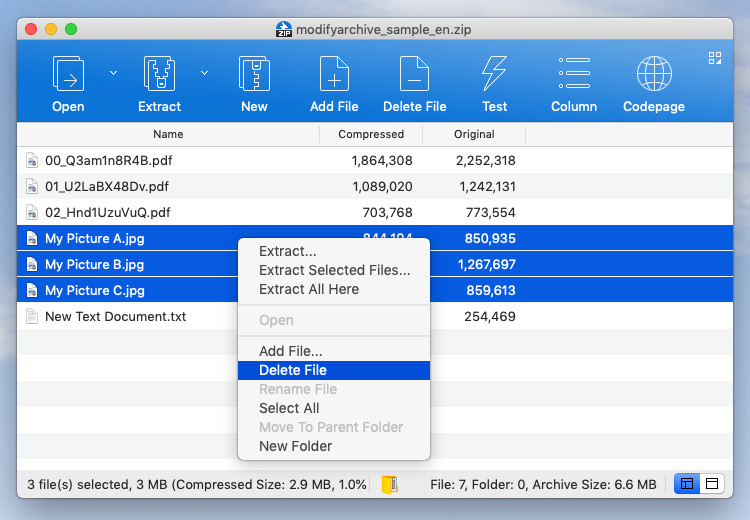
Task: Toggle the toolbar customize grid icon
Action: click(714, 58)
